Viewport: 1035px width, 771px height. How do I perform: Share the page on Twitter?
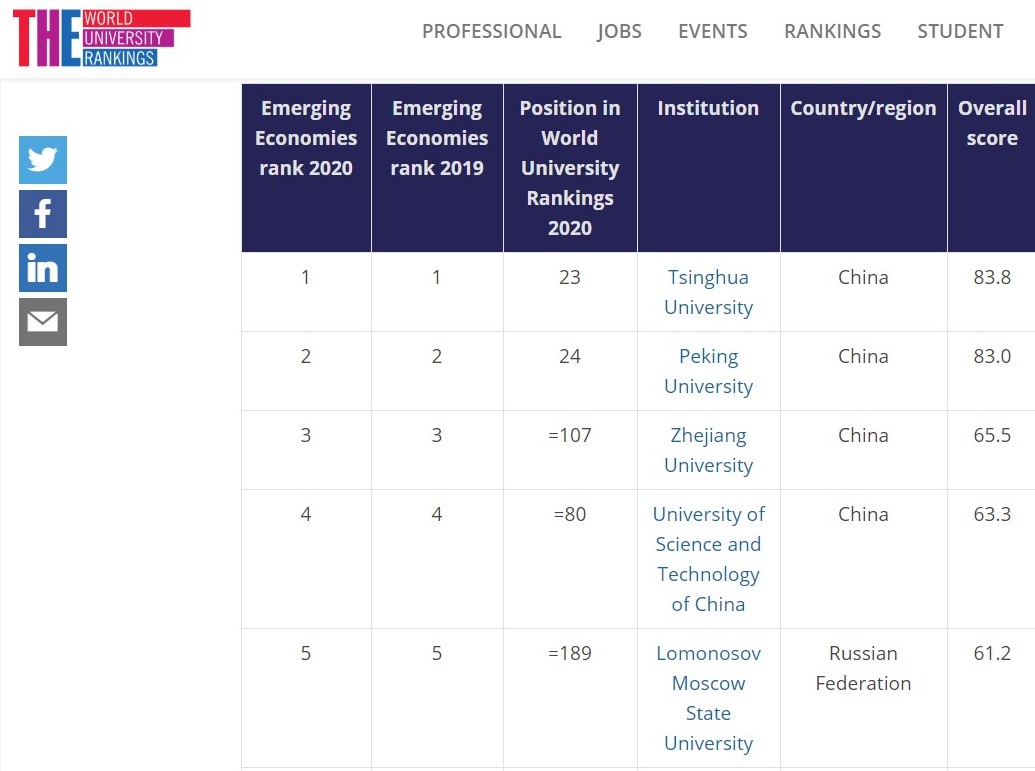(x=43, y=160)
